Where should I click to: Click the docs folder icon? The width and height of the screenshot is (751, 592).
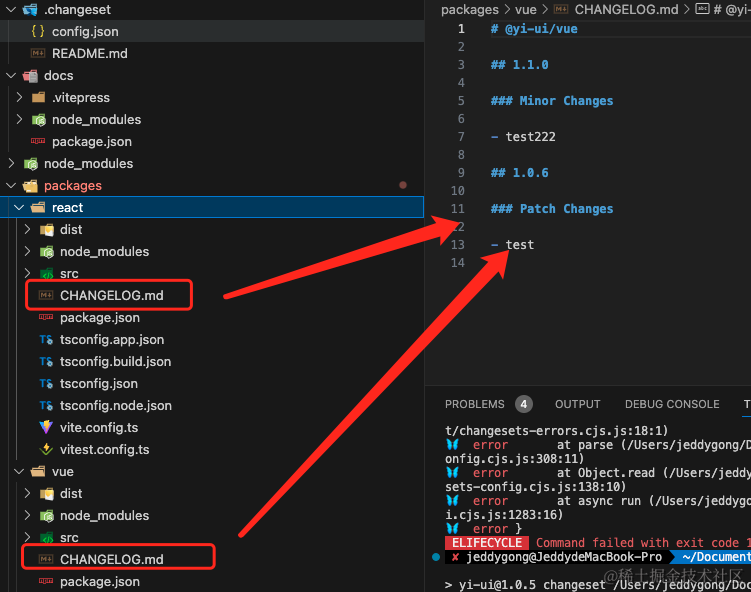coord(30,76)
